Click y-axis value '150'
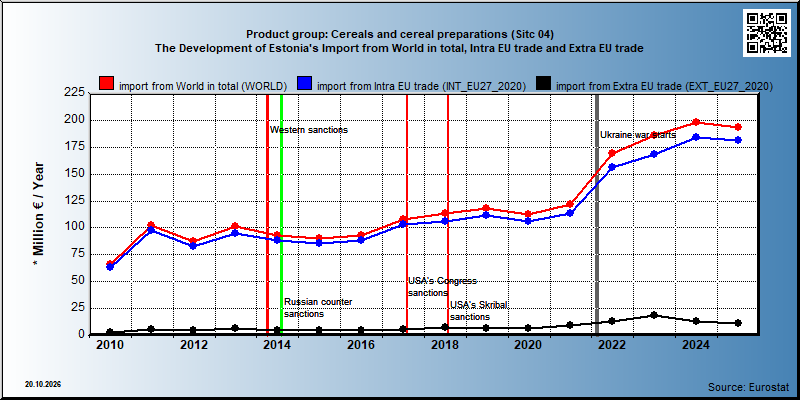Viewport: 800px width, 400px height. click(x=73, y=173)
